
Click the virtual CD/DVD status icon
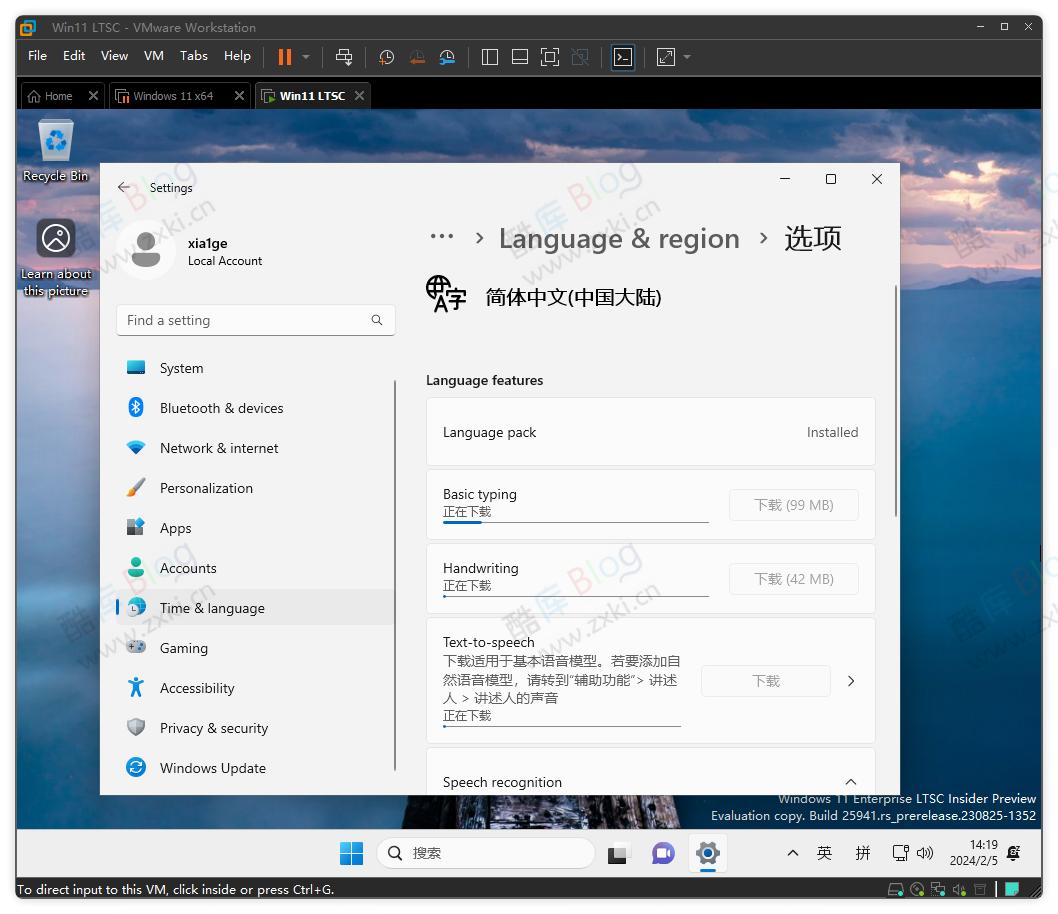[x=916, y=889]
